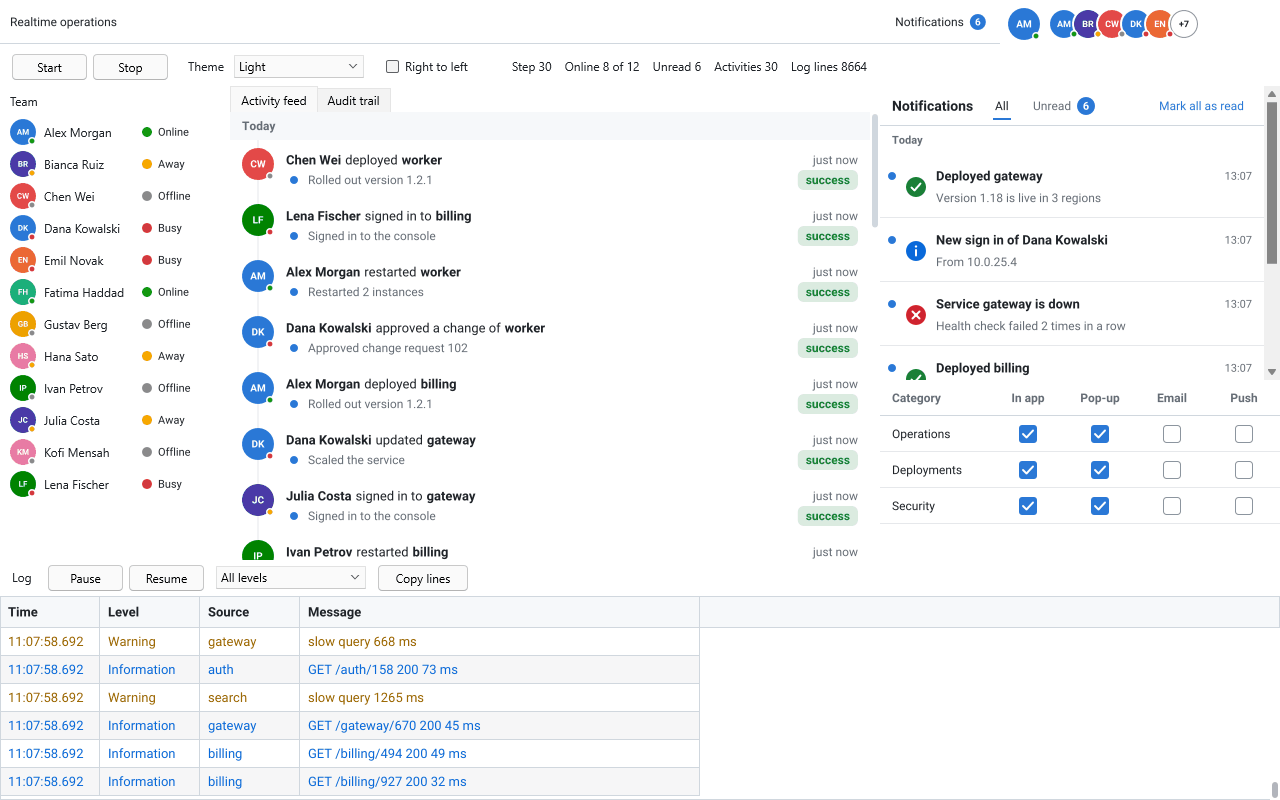This screenshot has height=800, width=1280.
Task: Switch to the Audit trail tab
Action: point(354,100)
